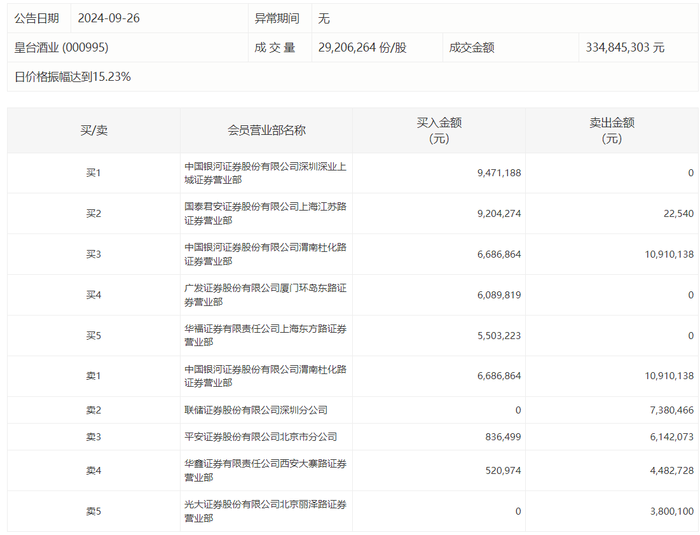Select the 卖4 row label
The width and height of the screenshot is (700, 535).
pyautogui.click(x=94, y=471)
